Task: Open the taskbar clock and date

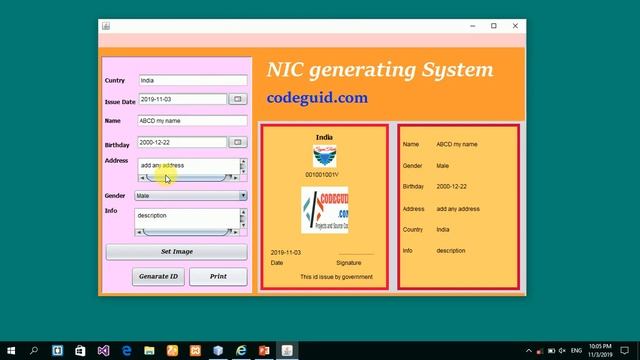Action: (600, 351)
